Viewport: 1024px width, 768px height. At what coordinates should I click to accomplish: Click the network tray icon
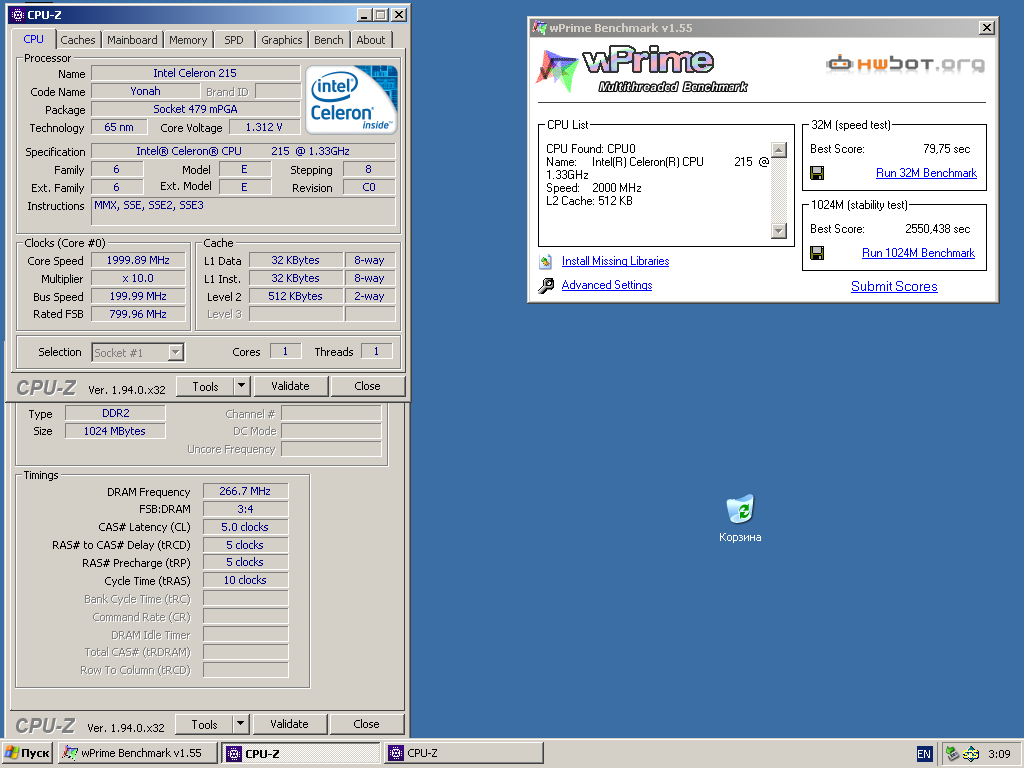click(x=952, y=754)
